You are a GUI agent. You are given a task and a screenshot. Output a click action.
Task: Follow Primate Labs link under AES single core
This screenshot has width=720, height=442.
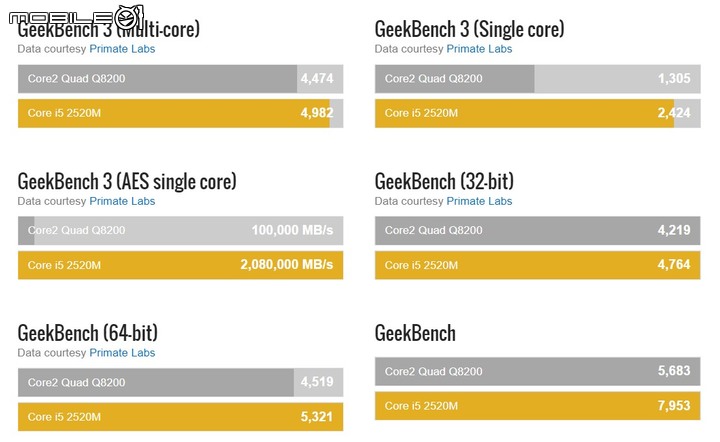(x=122, y=201)
